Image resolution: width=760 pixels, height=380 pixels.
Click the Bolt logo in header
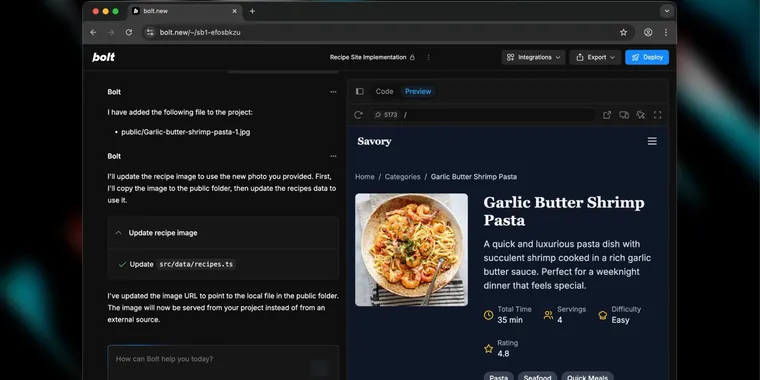[103, 57]
